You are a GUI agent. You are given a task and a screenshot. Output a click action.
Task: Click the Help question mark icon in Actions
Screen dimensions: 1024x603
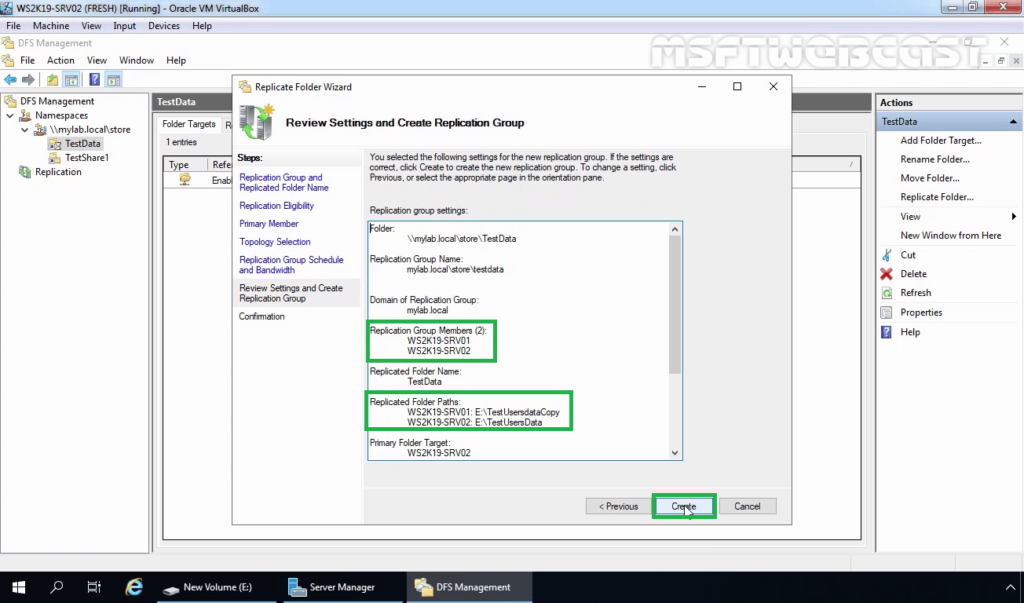tap(886, 332)
